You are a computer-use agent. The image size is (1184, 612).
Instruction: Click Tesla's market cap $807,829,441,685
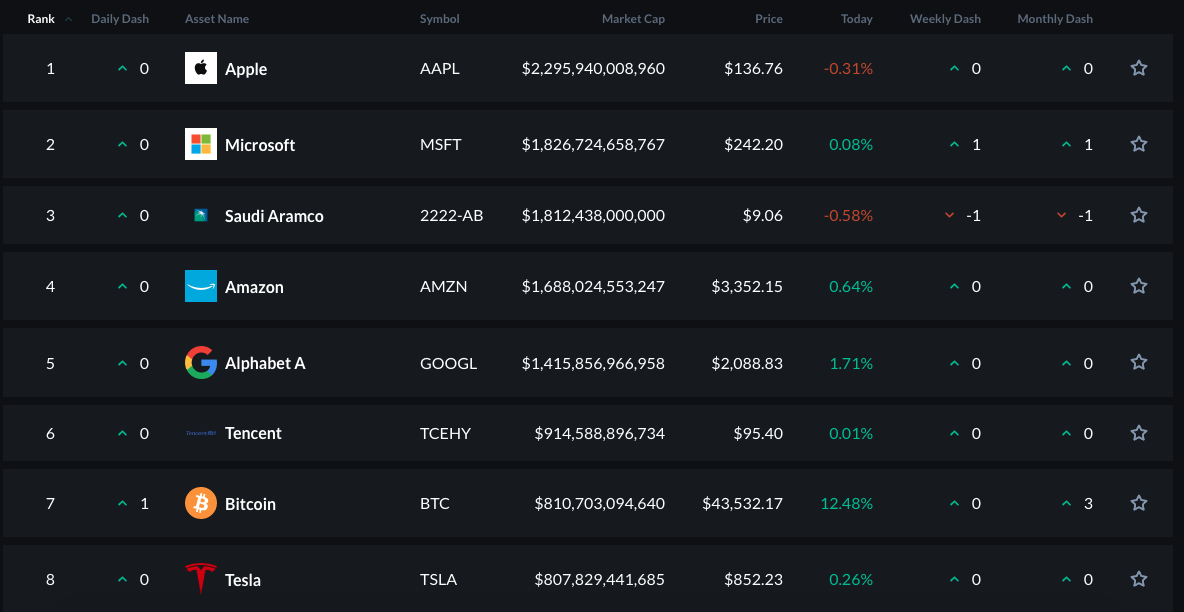pyautogui.click(x=600, y=580)
